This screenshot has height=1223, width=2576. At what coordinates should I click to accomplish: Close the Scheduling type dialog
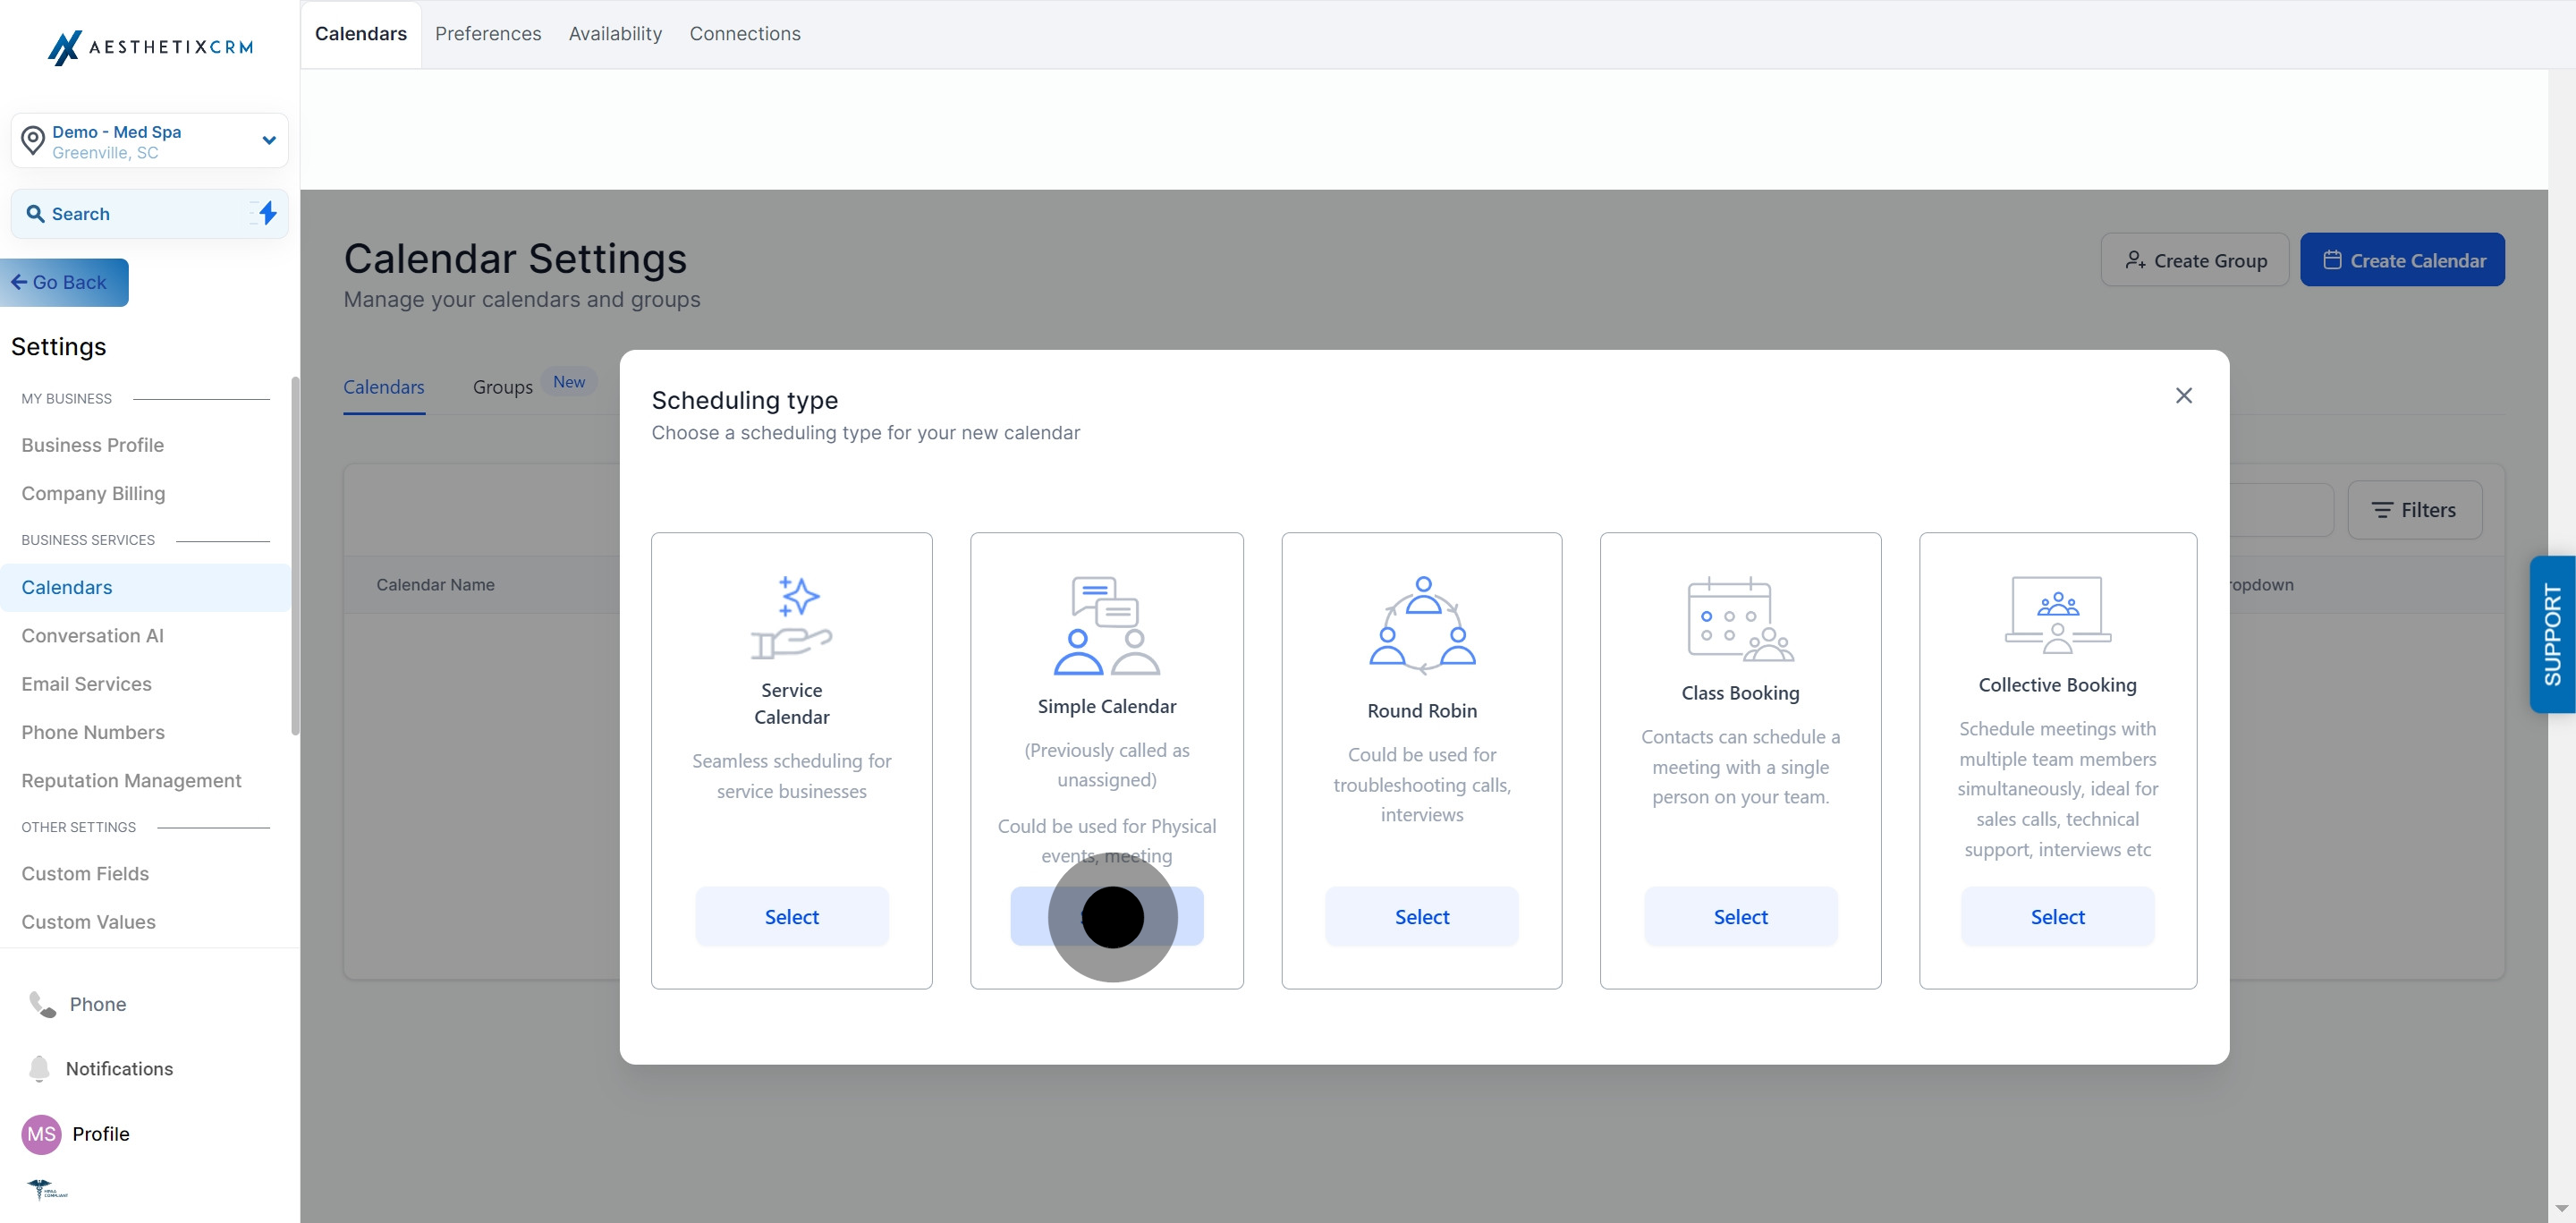coord(2183,396)
